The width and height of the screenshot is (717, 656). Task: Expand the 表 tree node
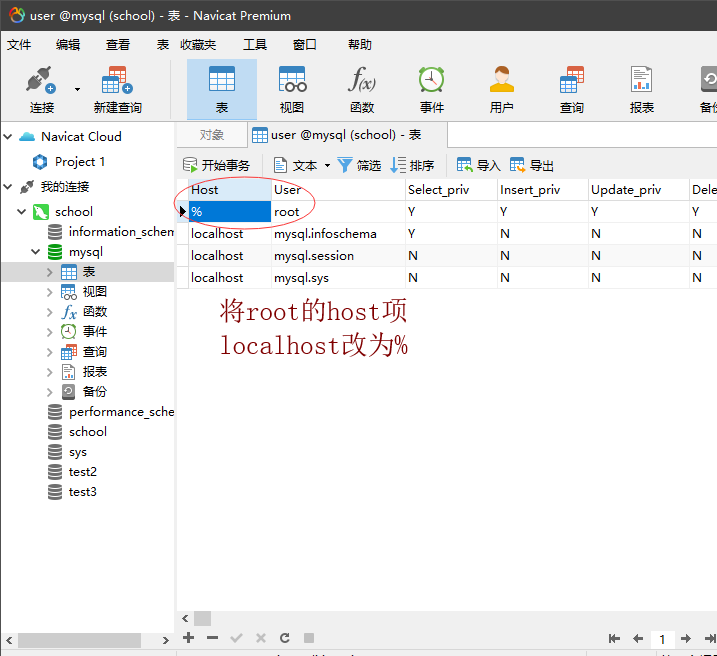[49, 272]
